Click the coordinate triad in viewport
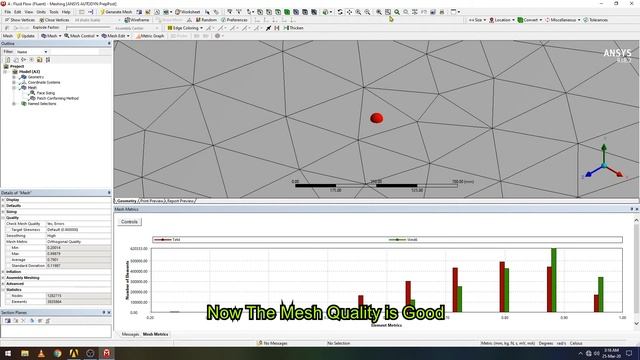 [x=604, y=160]
